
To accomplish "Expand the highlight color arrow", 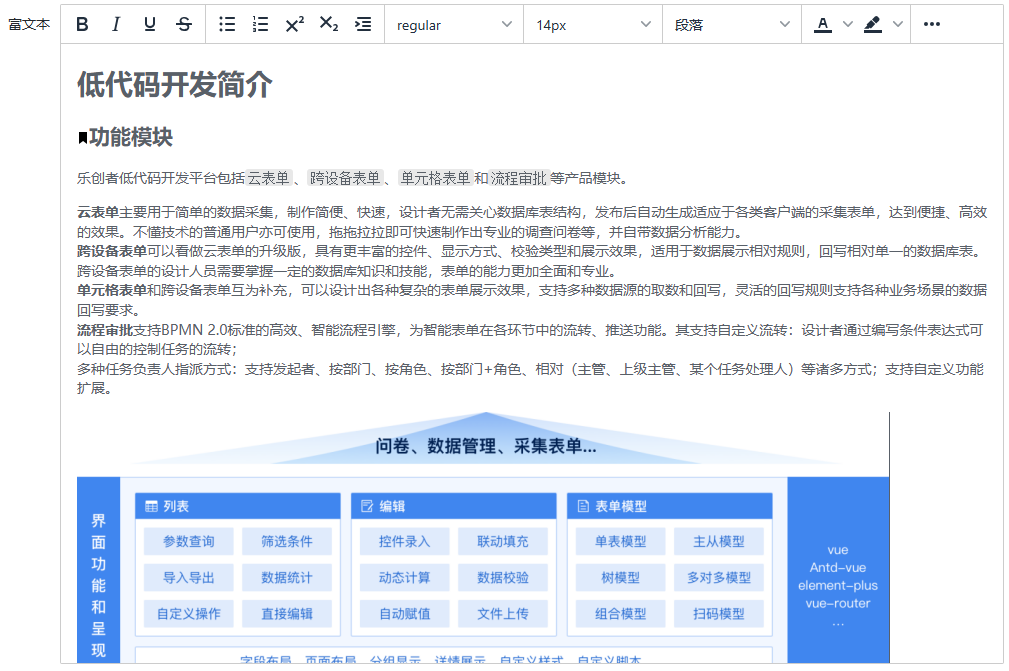I will [897, 25].
